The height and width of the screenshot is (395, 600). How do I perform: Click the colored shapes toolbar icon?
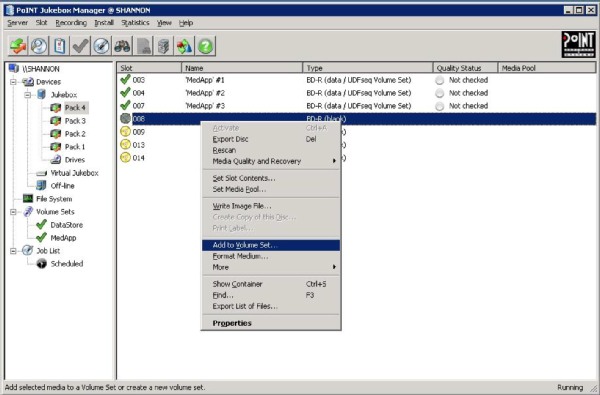coord(185,46)
